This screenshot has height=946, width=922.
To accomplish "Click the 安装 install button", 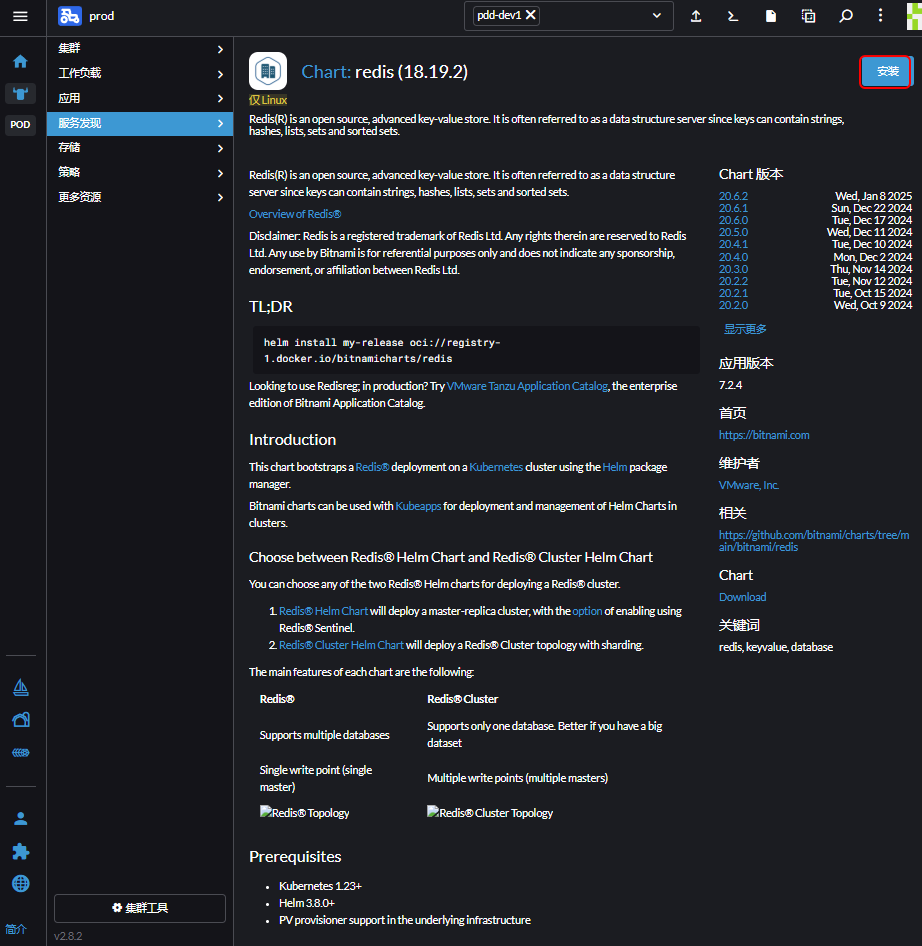I will click(886, 72).
